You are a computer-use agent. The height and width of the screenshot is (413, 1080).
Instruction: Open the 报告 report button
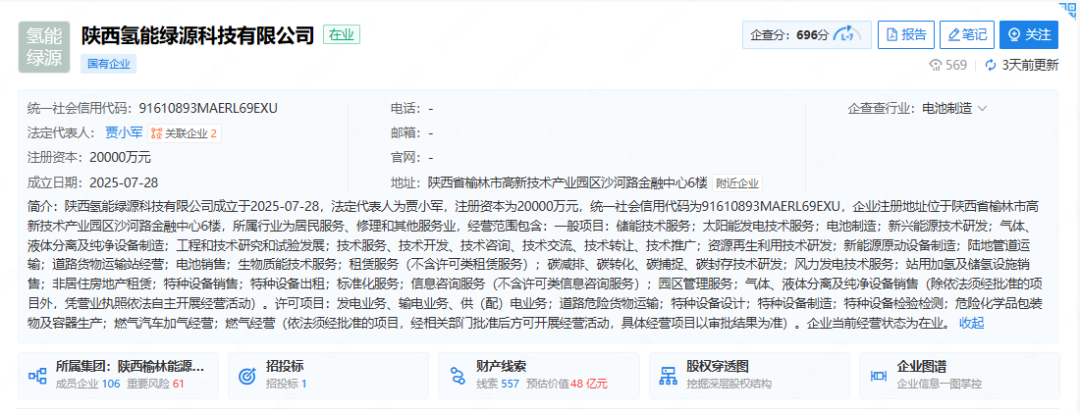click(906, 35)
